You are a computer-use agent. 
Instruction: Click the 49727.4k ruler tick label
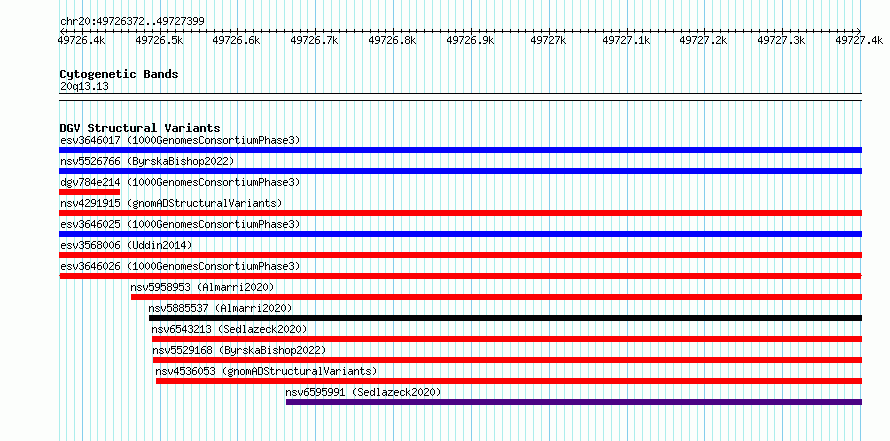(x=859, y=40)
